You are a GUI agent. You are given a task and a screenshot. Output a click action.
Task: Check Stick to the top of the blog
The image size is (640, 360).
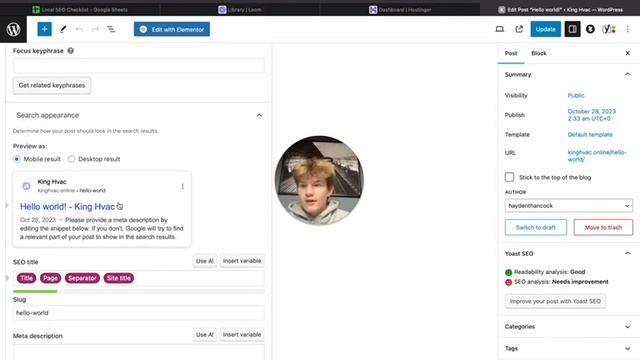[x=509, y=177]
